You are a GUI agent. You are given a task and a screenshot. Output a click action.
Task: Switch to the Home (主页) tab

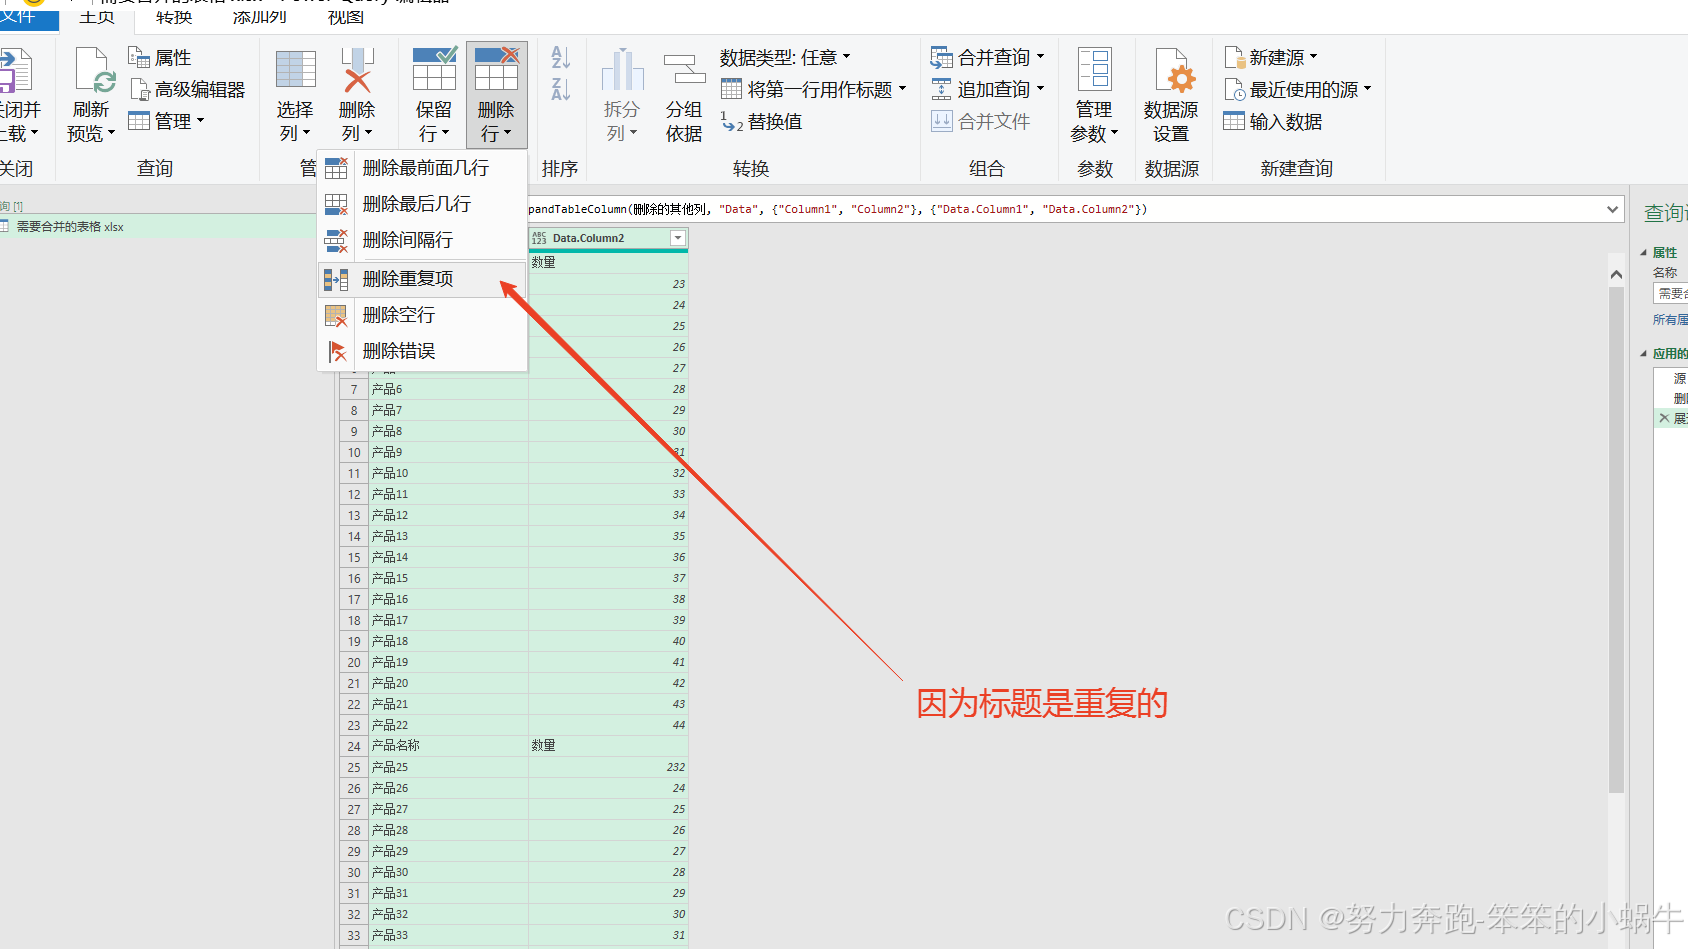pos(97,17)
